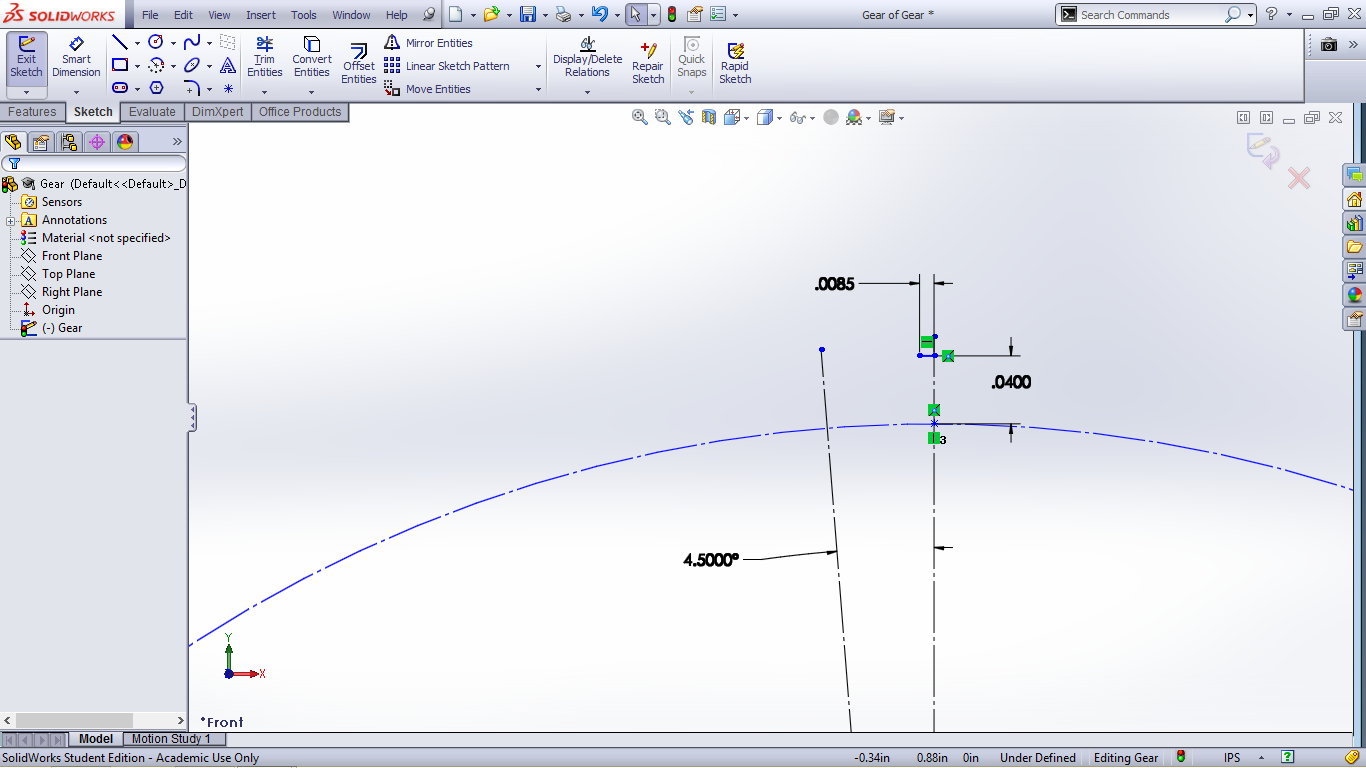Screen dimensions: 1366x768
Task: Pick the Line sketch tool
Action: click(120, 43)
